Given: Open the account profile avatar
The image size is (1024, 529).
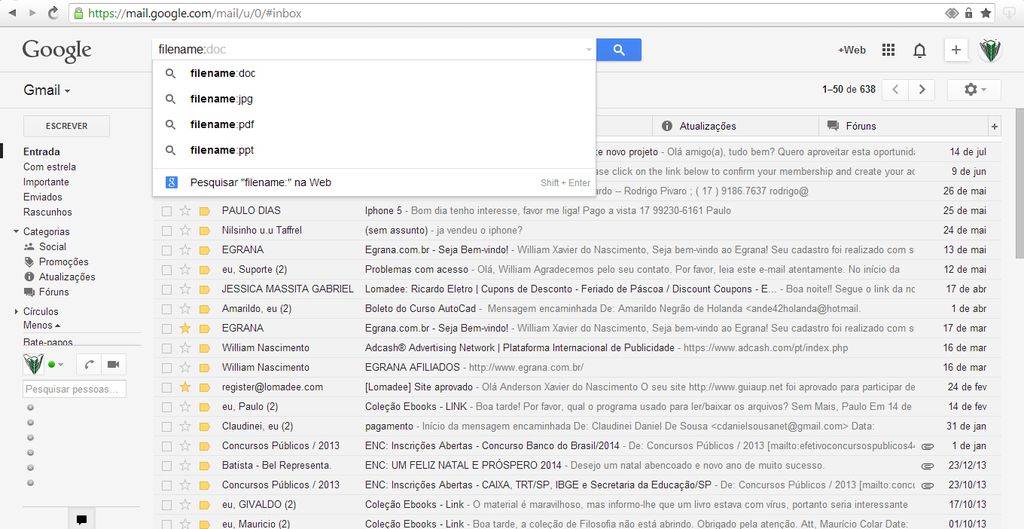Looking at the screenshot, I should (990, 50).
